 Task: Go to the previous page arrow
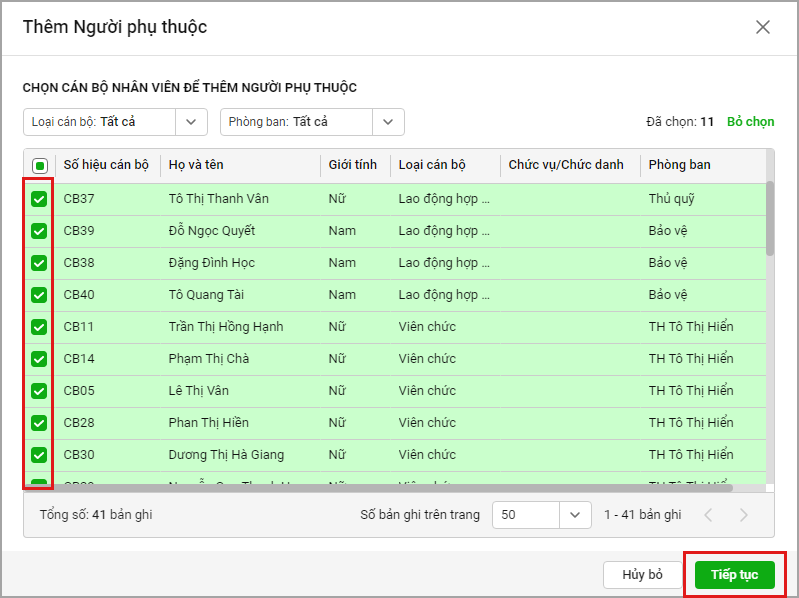click(709, 515)
